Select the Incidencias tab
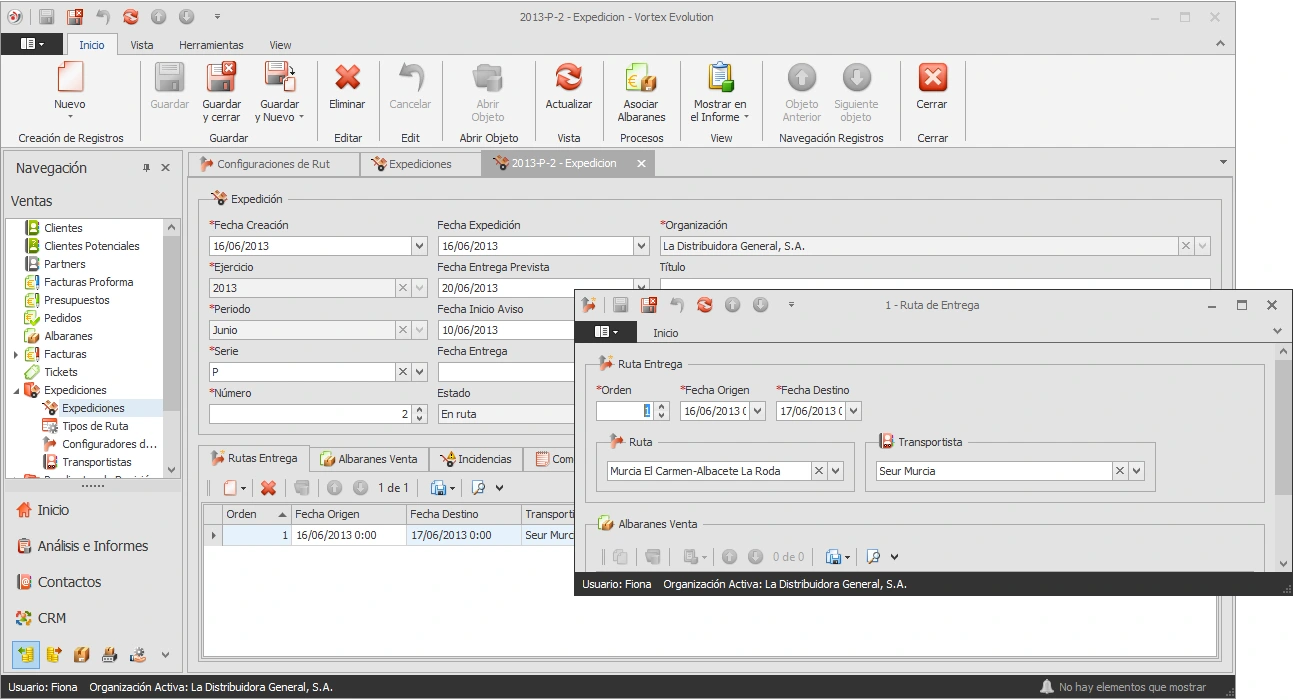The height and width of the screenshot is (700, 1295). click(x=476, y=459)
